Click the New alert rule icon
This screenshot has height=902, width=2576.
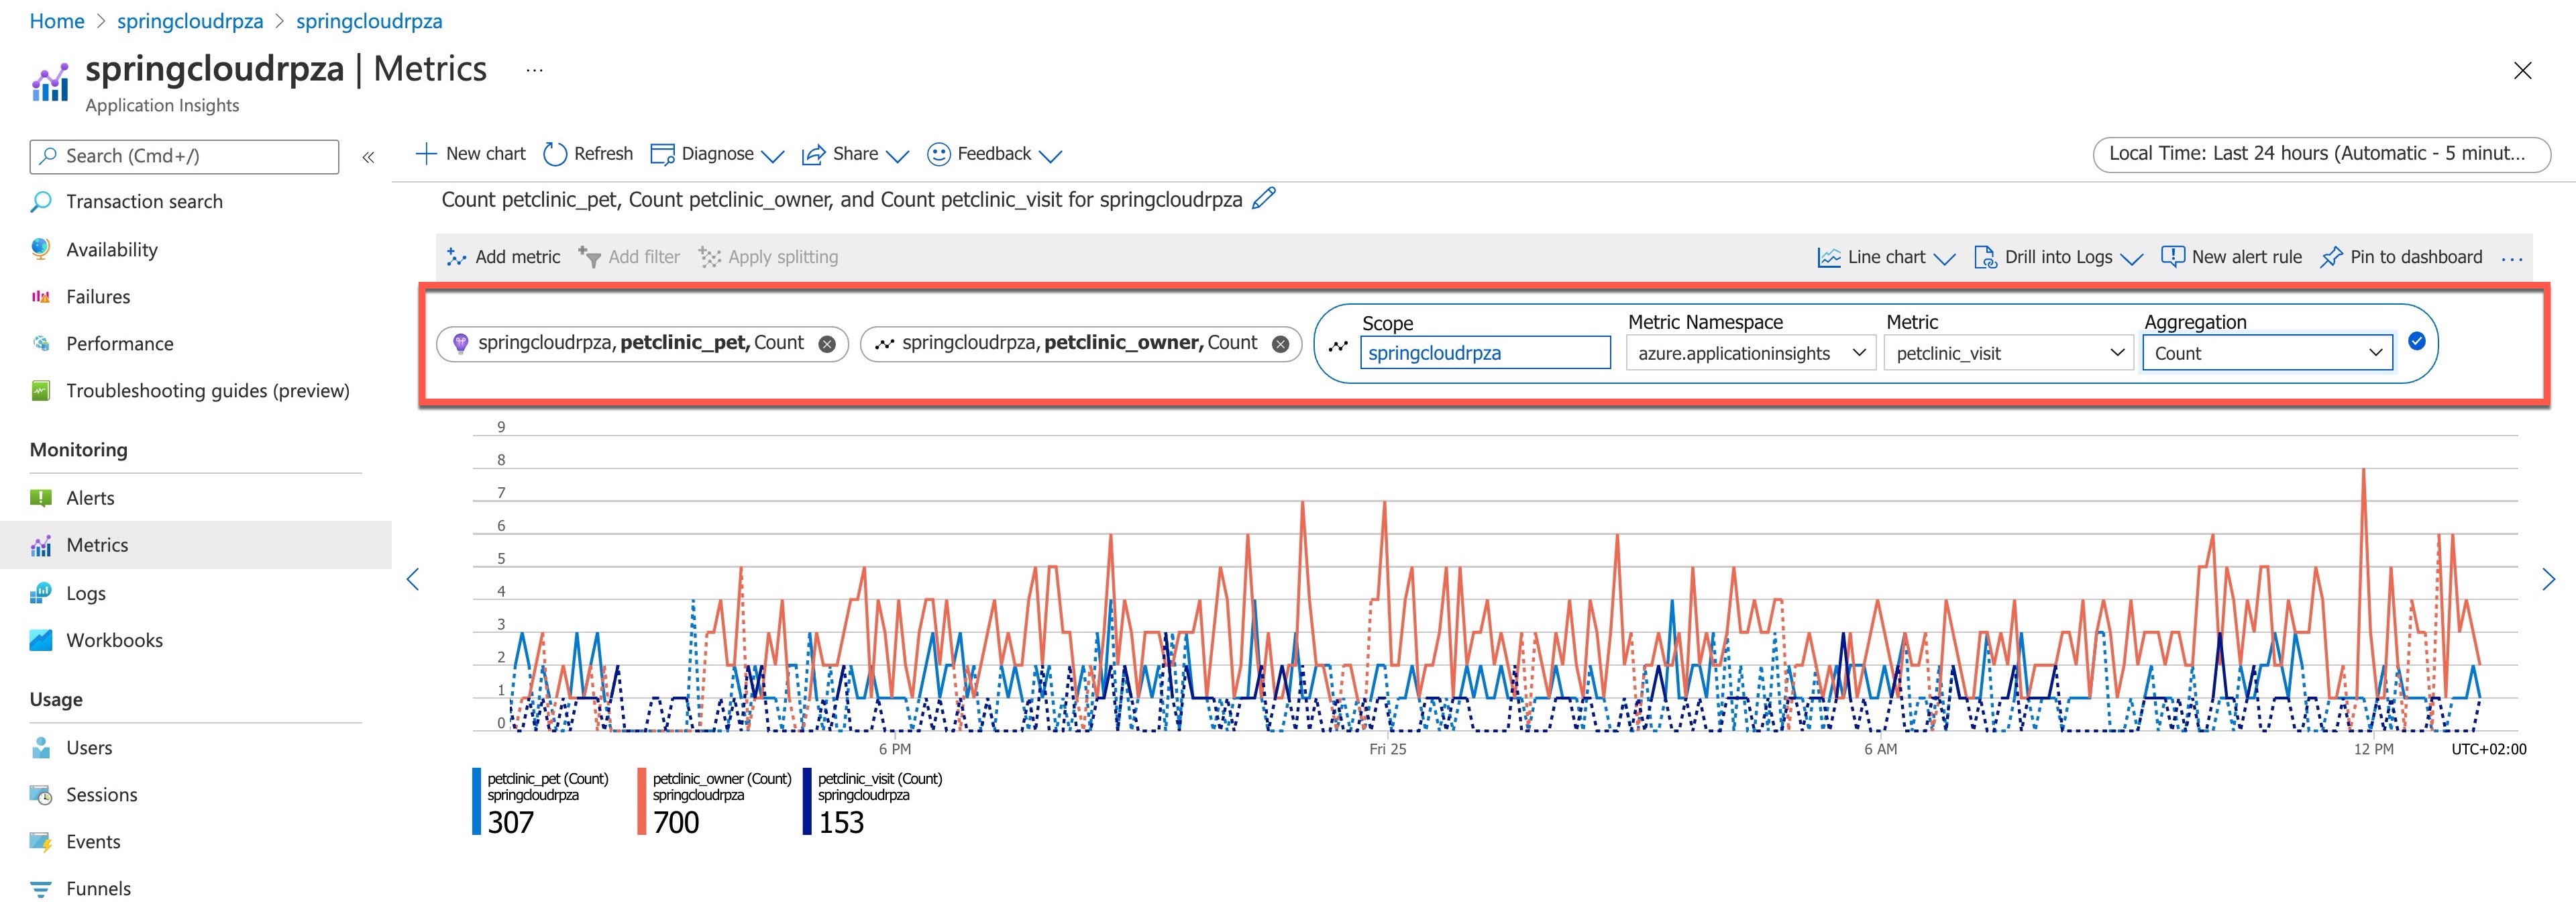2172,257
